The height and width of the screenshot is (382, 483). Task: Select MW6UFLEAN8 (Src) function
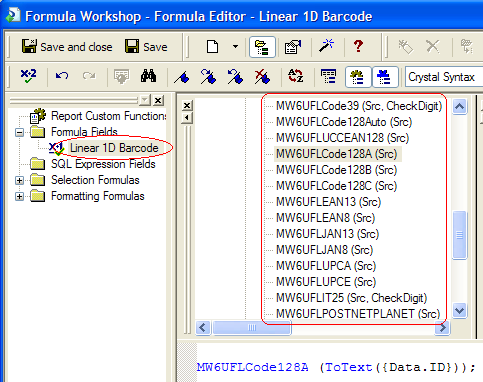(x=325, y=218)
